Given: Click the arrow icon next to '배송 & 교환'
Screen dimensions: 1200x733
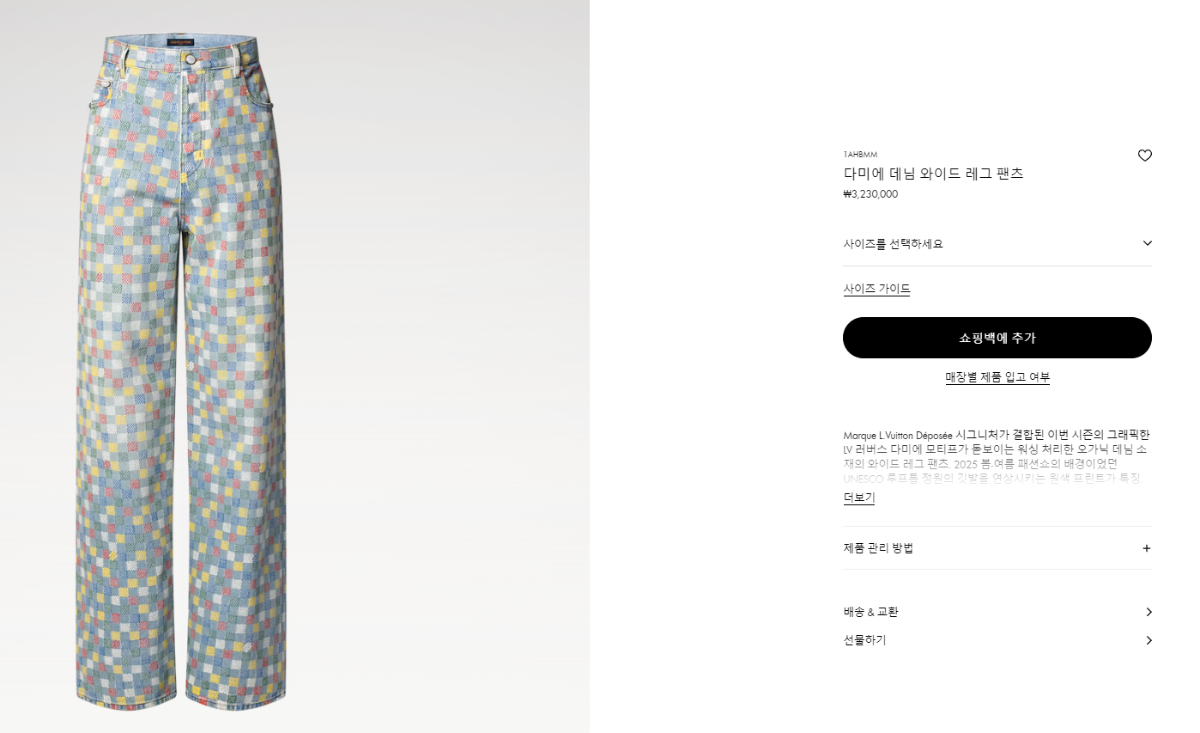Looking at the screenshot, I should point(1148,612).
